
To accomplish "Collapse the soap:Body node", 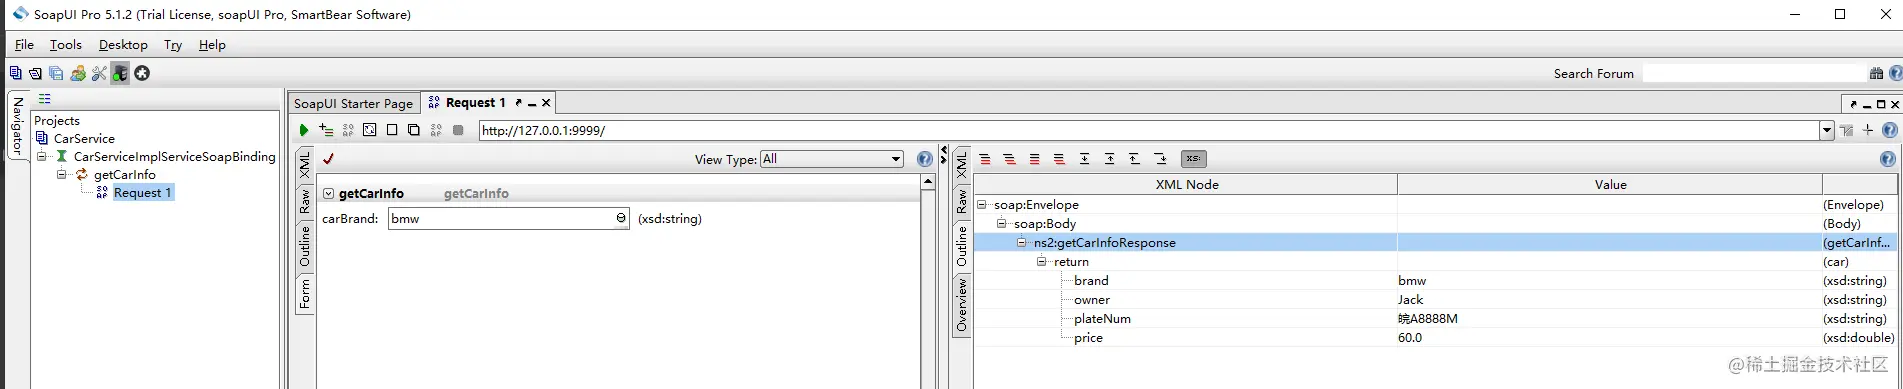I will click(1002, 224).
